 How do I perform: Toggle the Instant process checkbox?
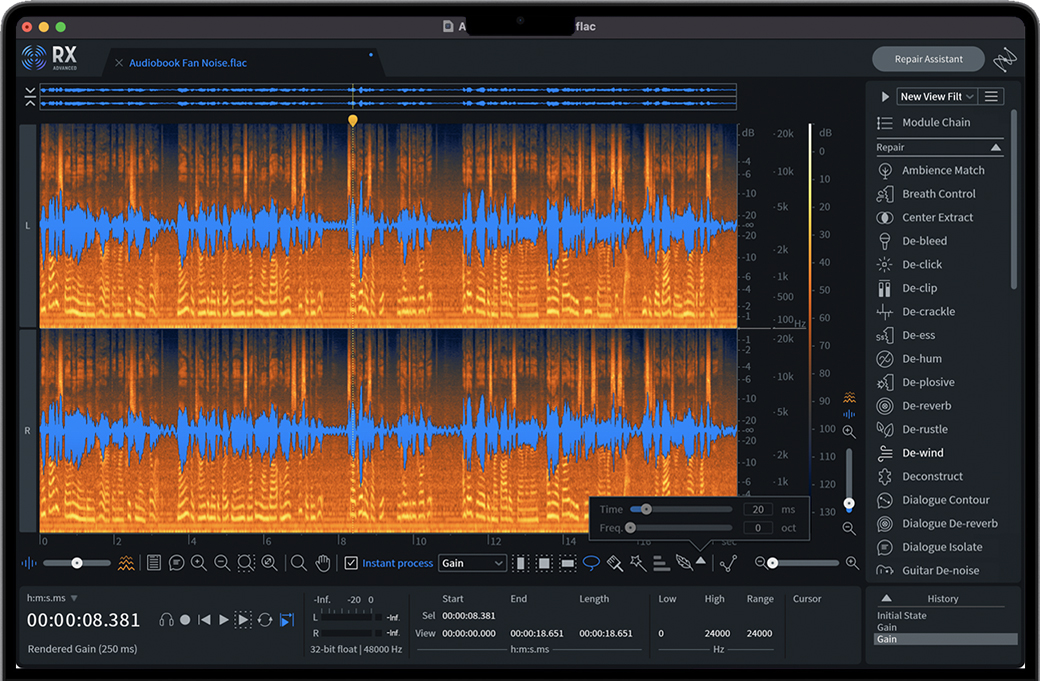click(x=351, y=563)
